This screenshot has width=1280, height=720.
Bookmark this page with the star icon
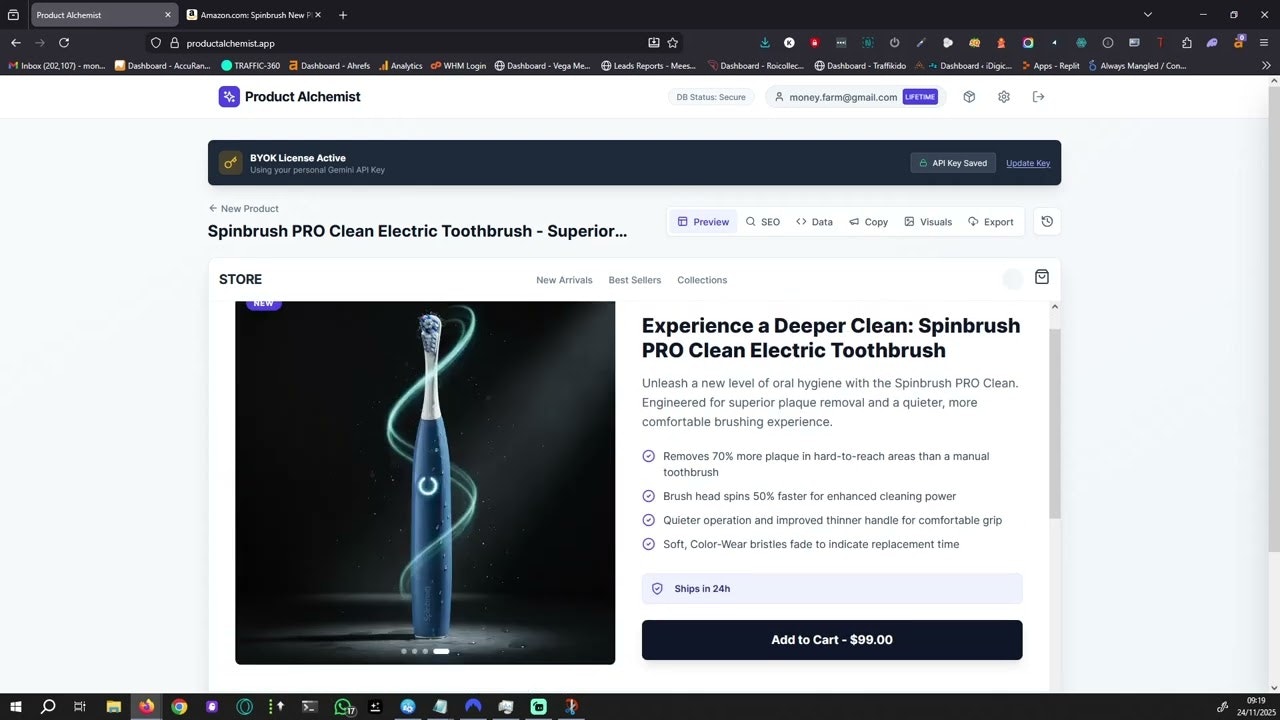click(x=673, y=43)
